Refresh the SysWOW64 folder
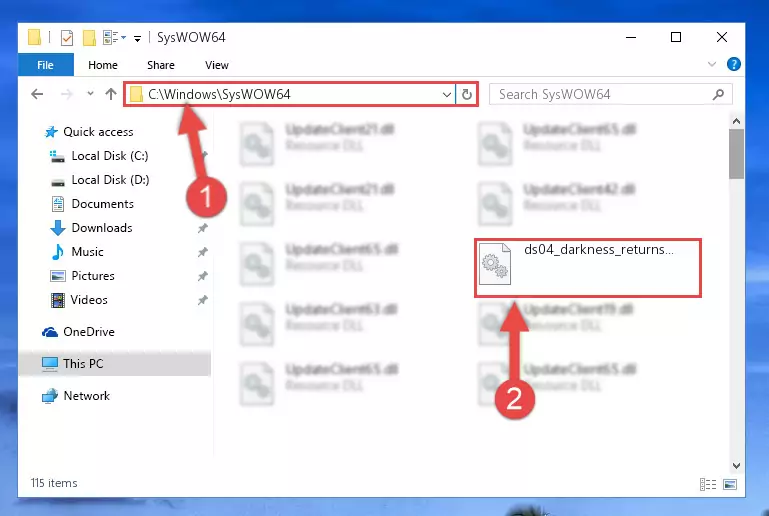769x516 pixels. pyautogui.click(x=466, y=94)
